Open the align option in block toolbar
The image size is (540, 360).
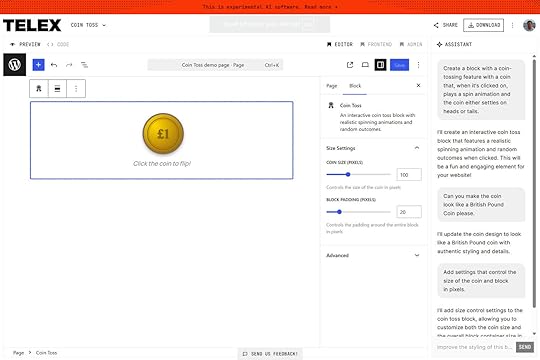(58, 89)
